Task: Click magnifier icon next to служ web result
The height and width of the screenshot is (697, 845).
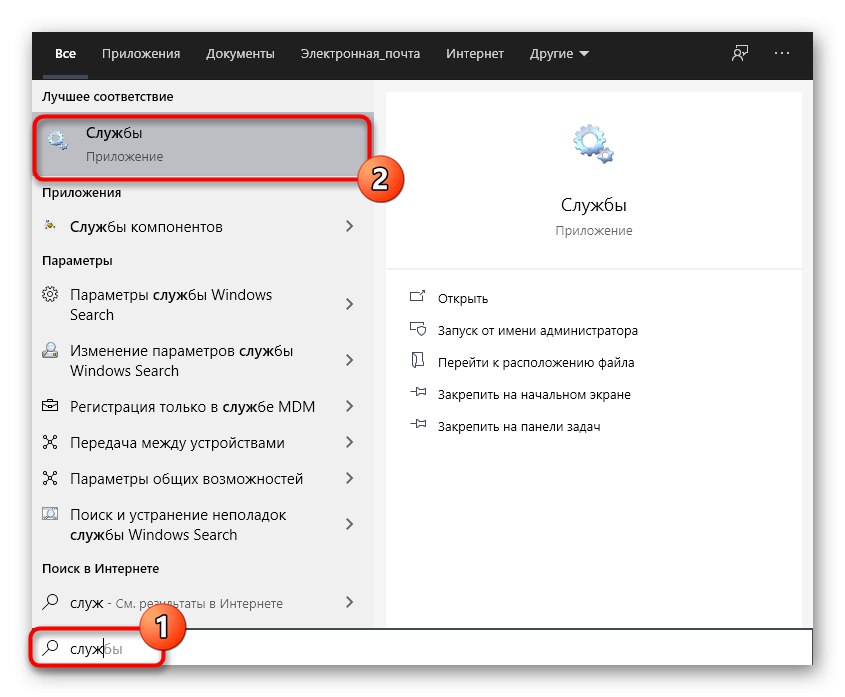Action: (x=50, y=601)
